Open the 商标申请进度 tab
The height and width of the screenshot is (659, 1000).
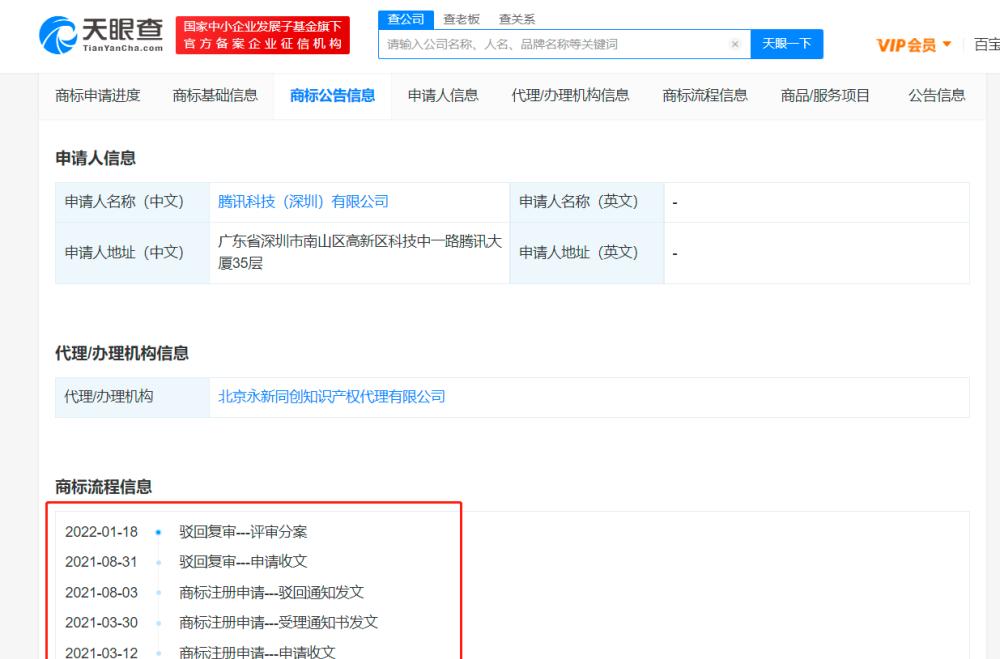click(x=98, y=96)
